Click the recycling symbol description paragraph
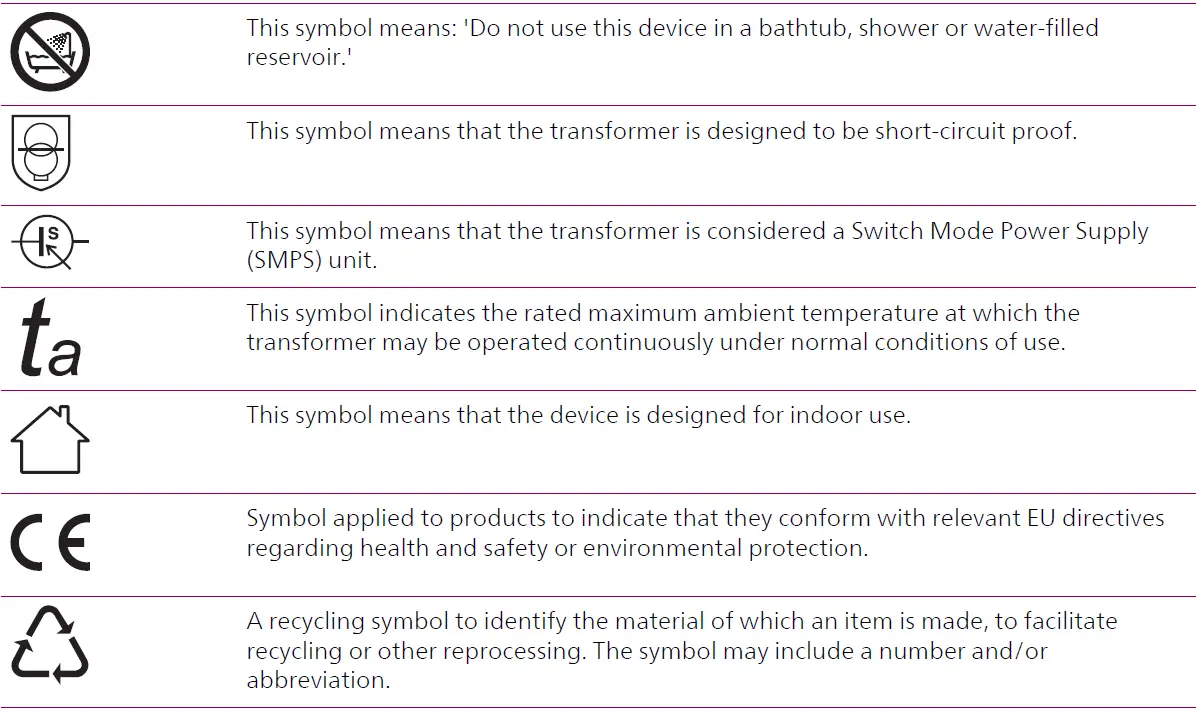1197x712 pixels. tap(681, 650)
